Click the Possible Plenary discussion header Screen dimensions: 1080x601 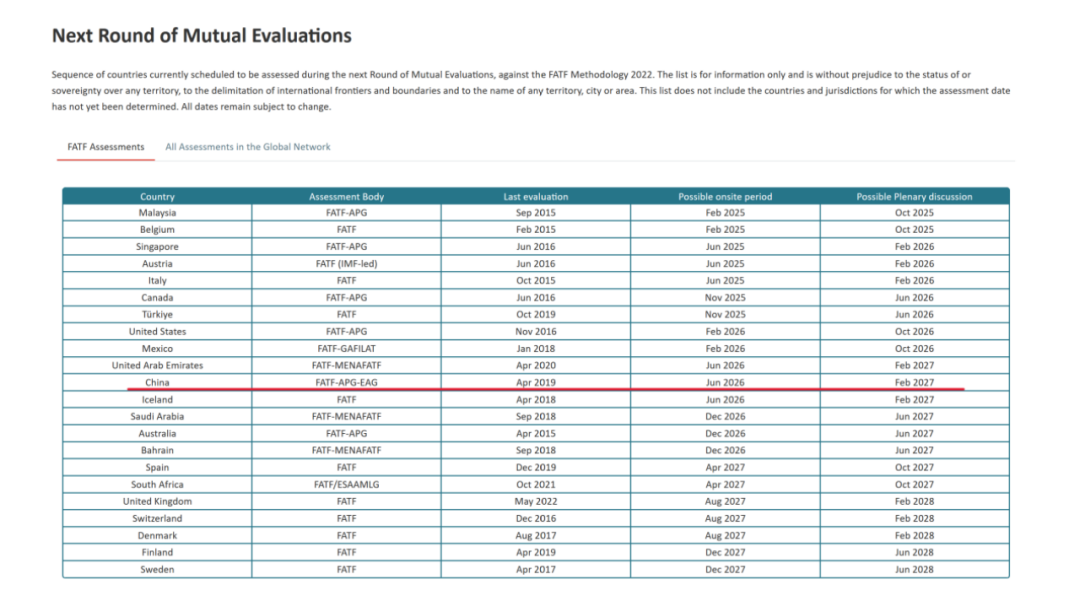(x=914, y=196)
